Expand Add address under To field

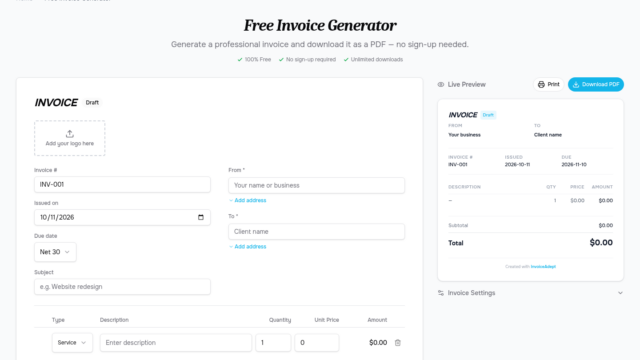[x=247, y=247]
